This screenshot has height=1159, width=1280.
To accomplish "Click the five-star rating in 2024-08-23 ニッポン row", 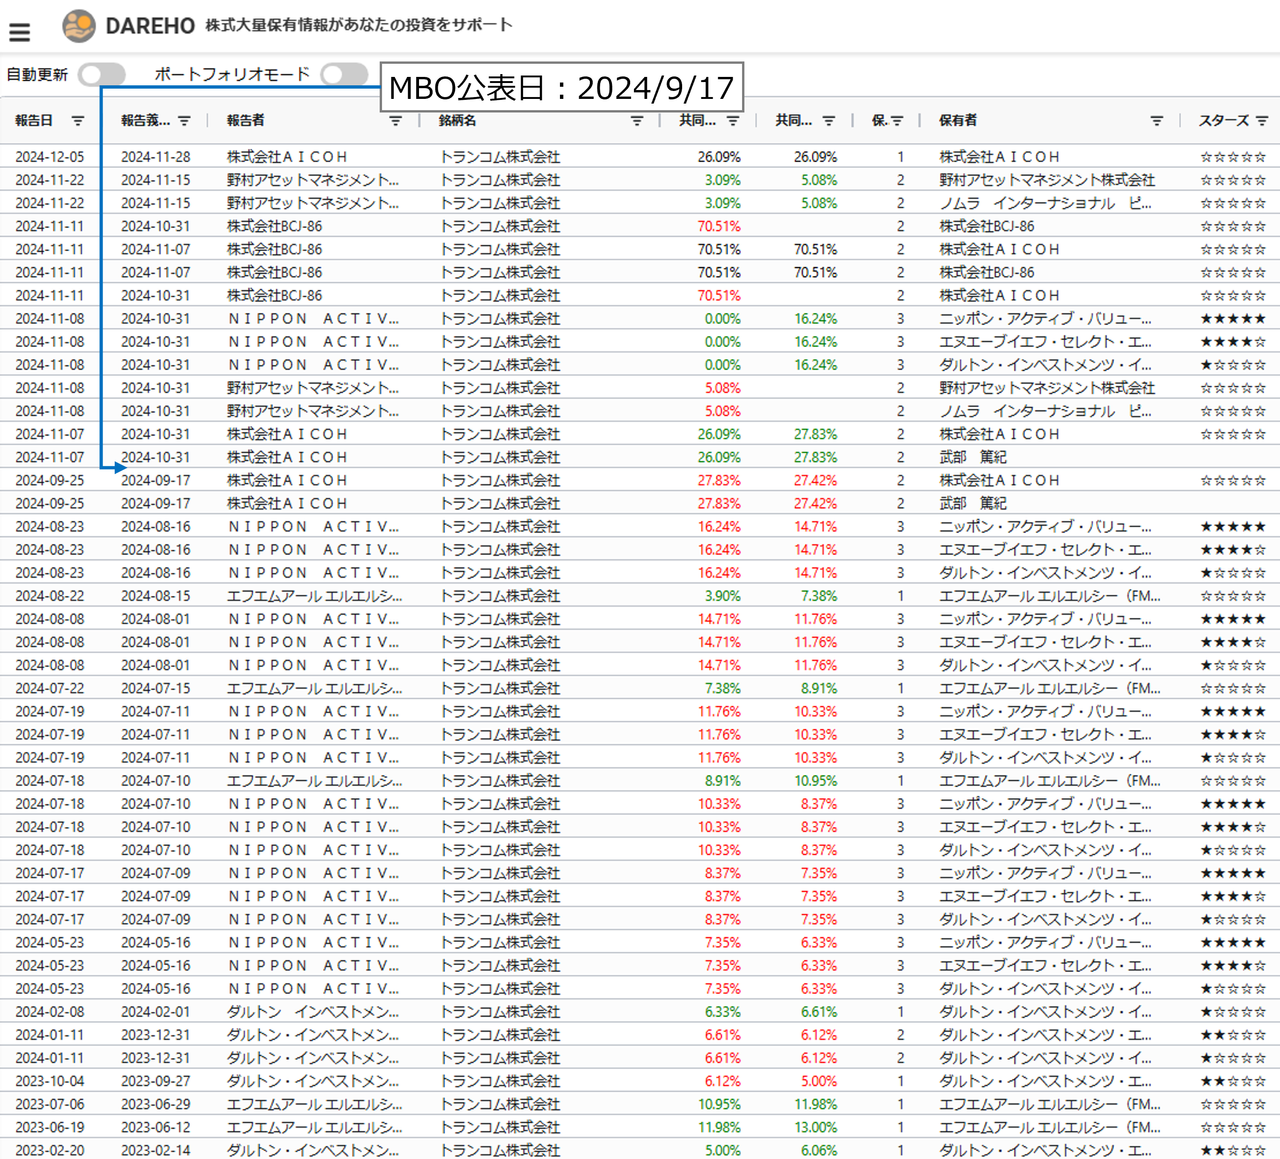I will [1232, 527].
